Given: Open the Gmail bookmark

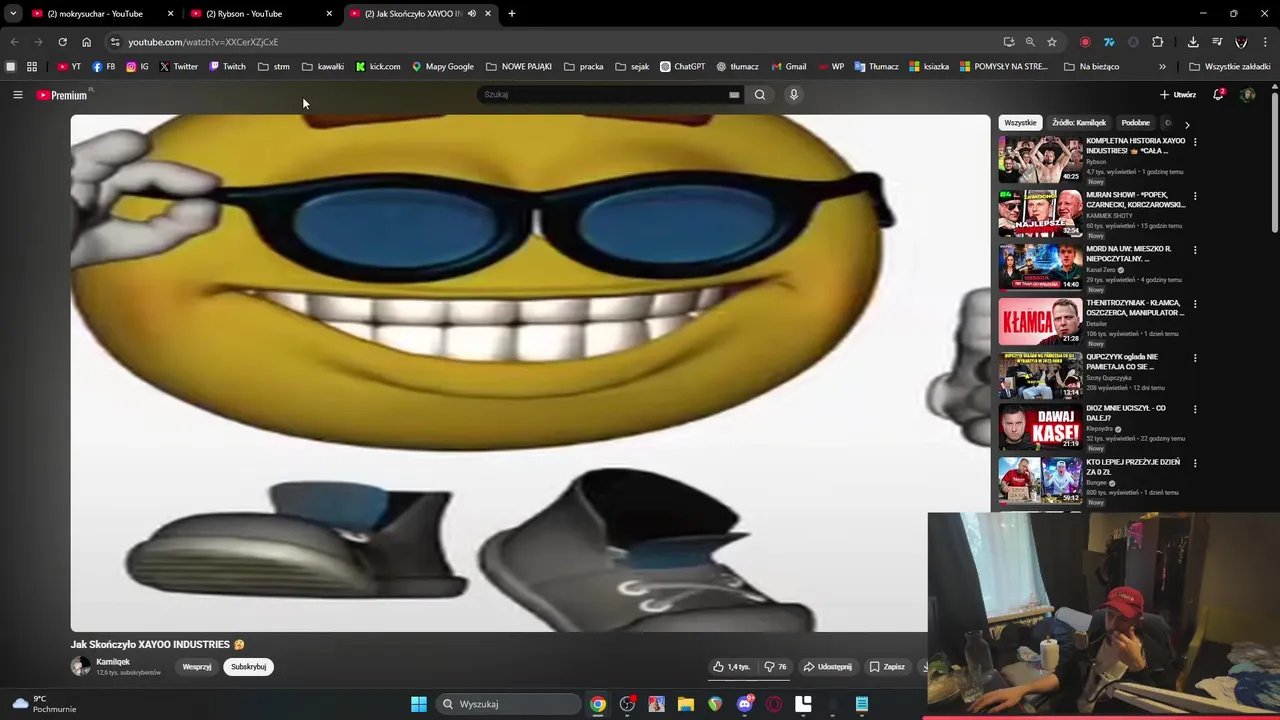Looking at the screenshot, I should point(788,67).
